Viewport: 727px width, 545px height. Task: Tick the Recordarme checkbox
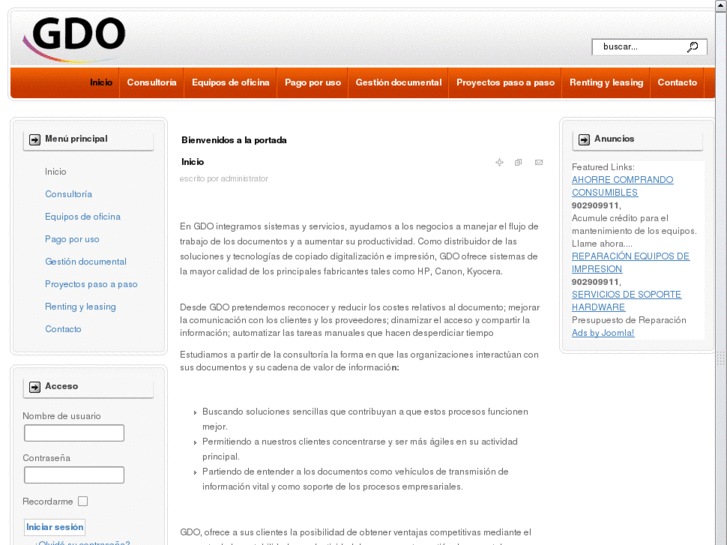pyautogui.click(x=83, y=501)
